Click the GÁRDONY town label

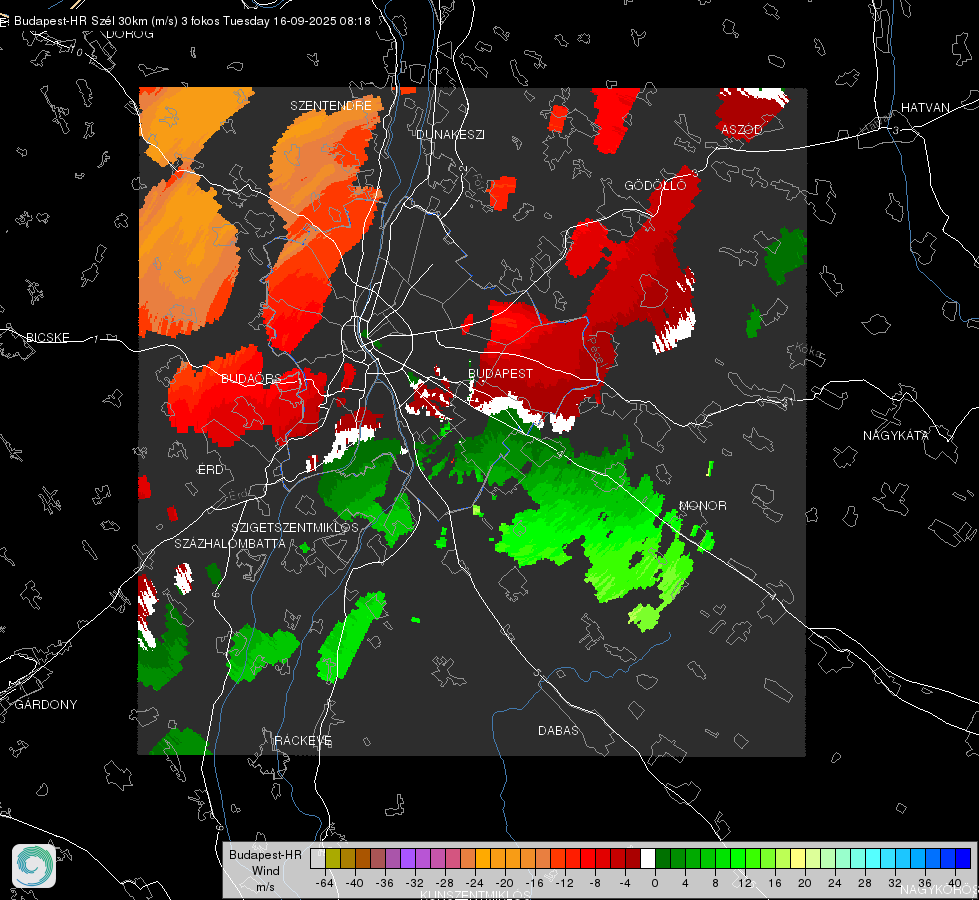(x=46, y=704)
